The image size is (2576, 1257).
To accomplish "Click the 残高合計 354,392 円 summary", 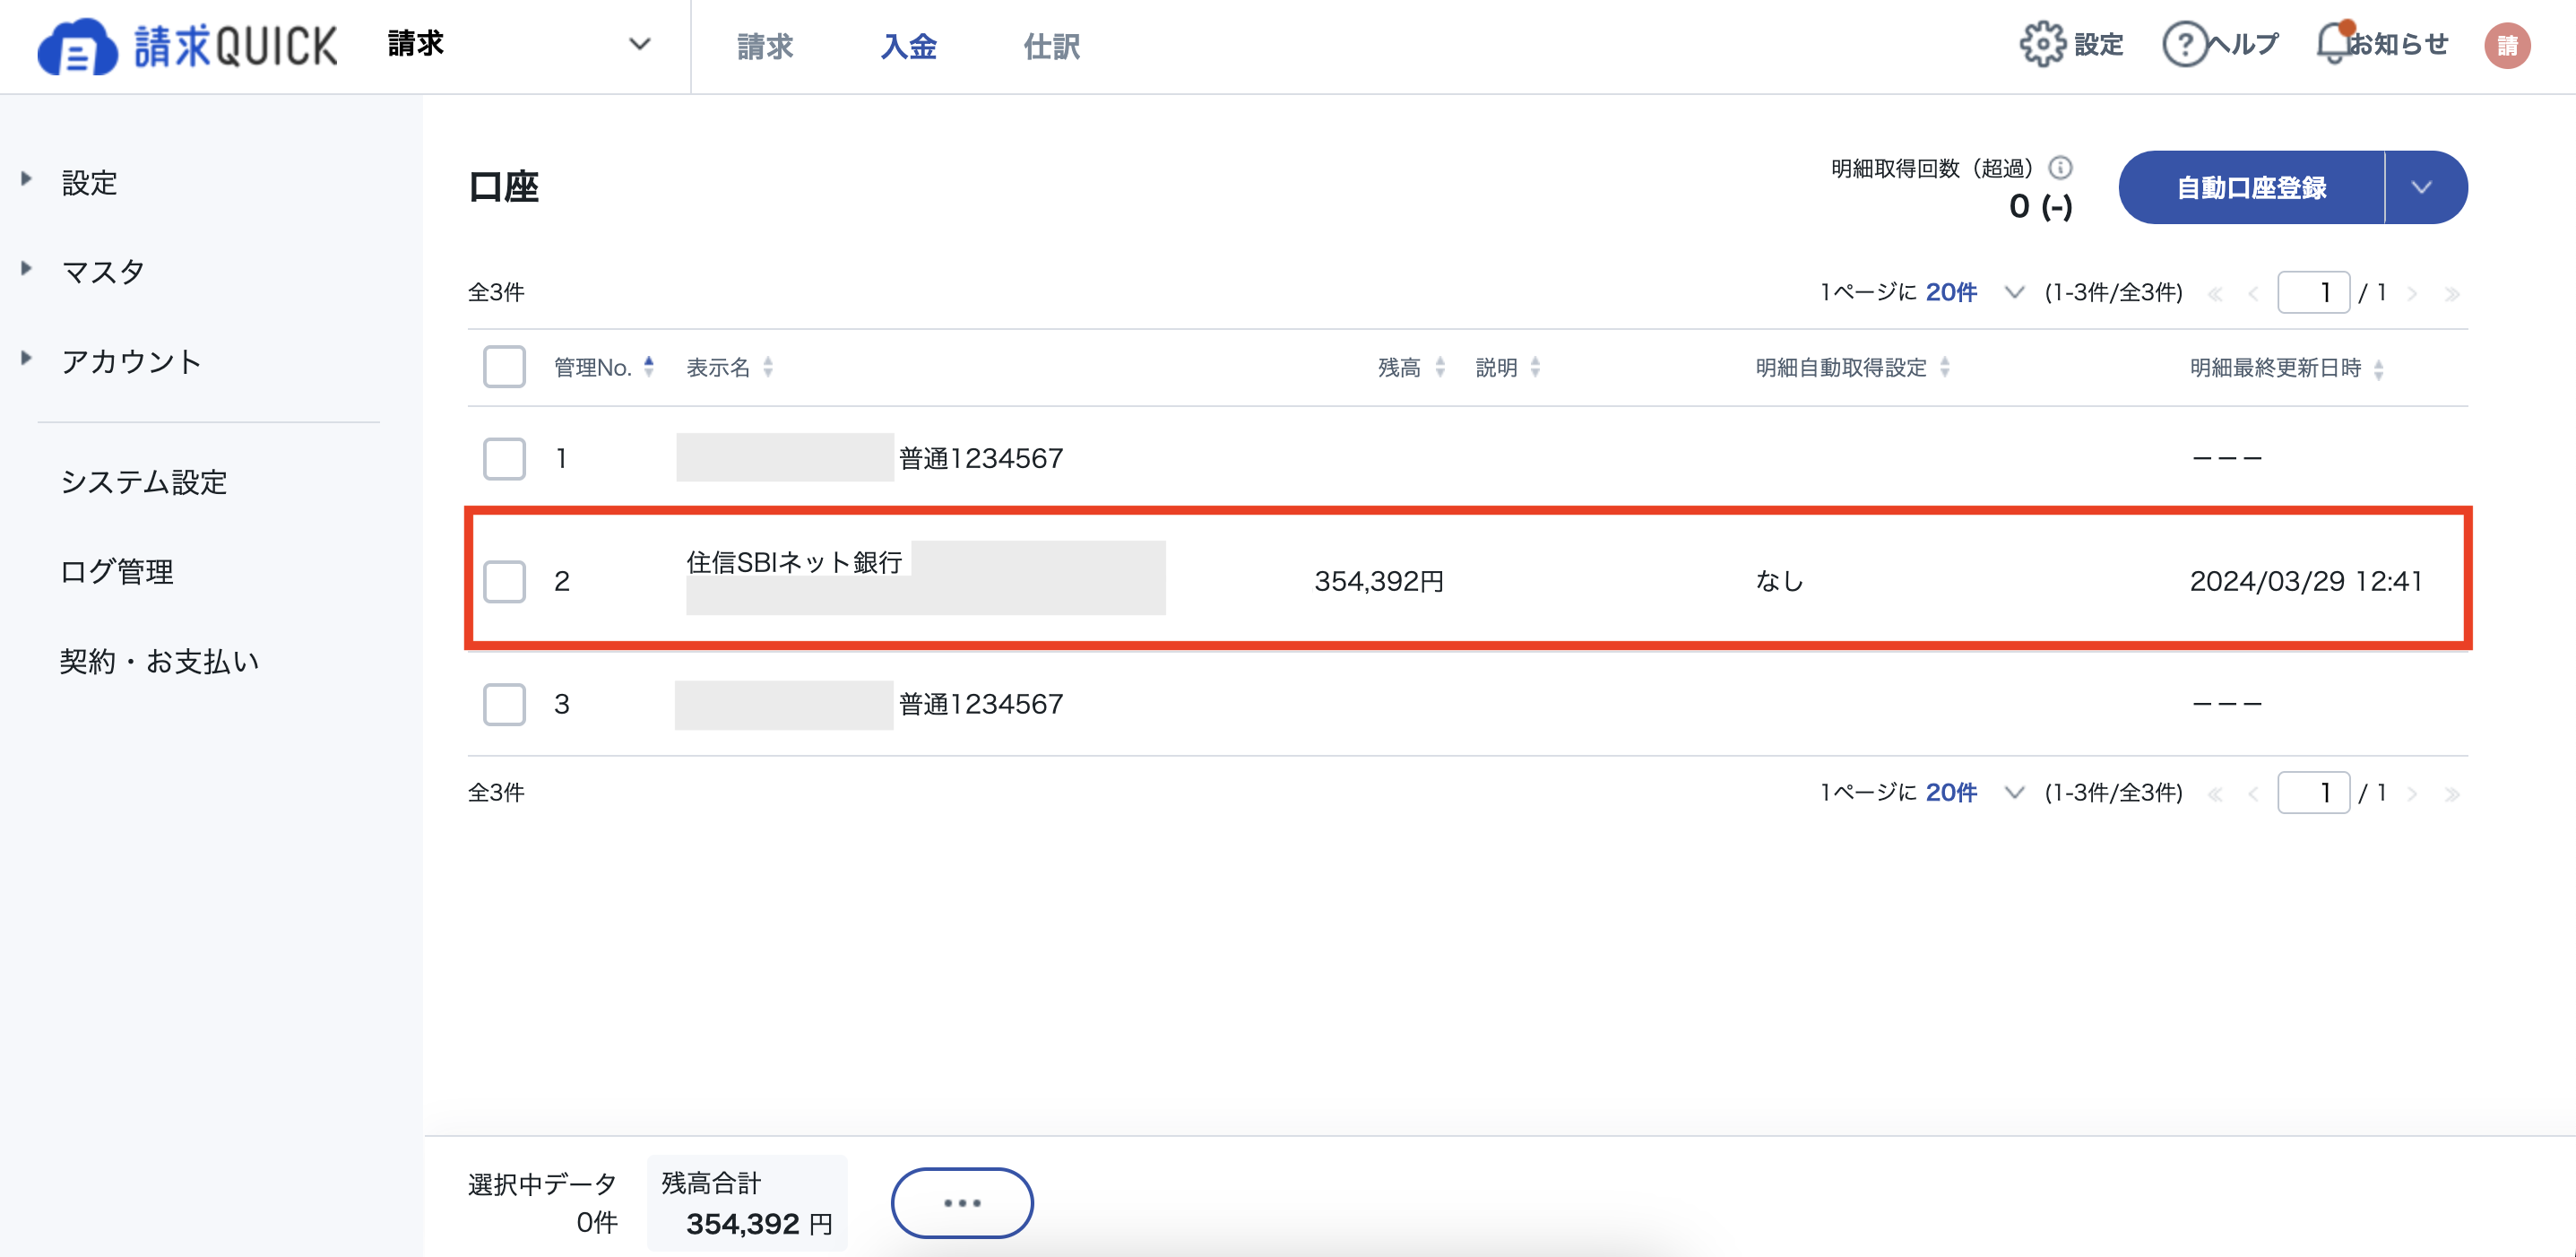I will point(747,1203).
